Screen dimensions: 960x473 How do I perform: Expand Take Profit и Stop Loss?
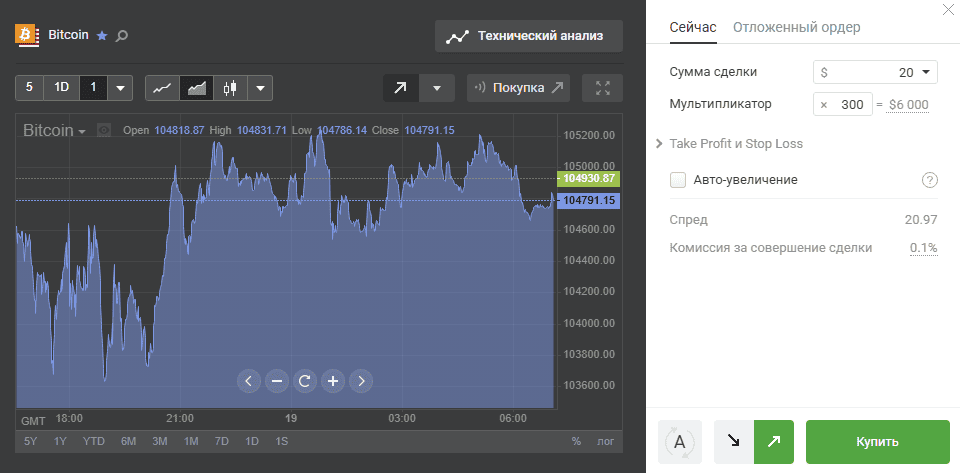click(730, 144)
